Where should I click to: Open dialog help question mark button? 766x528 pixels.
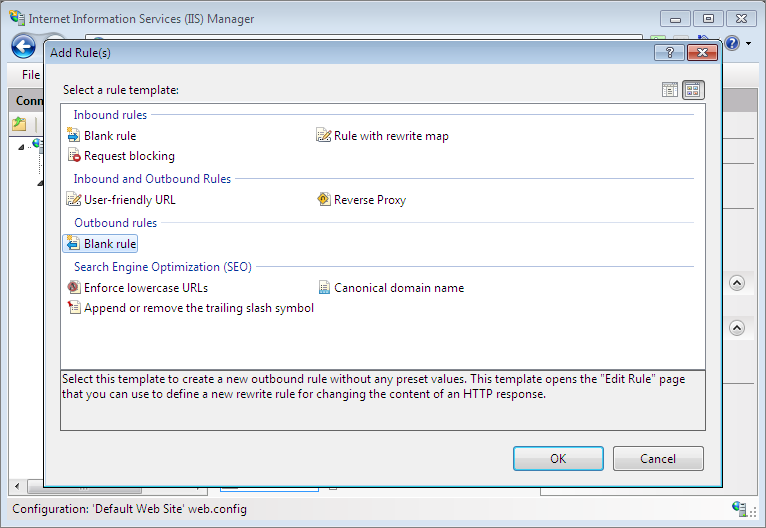pyautogui.click(x=670, y=52)
